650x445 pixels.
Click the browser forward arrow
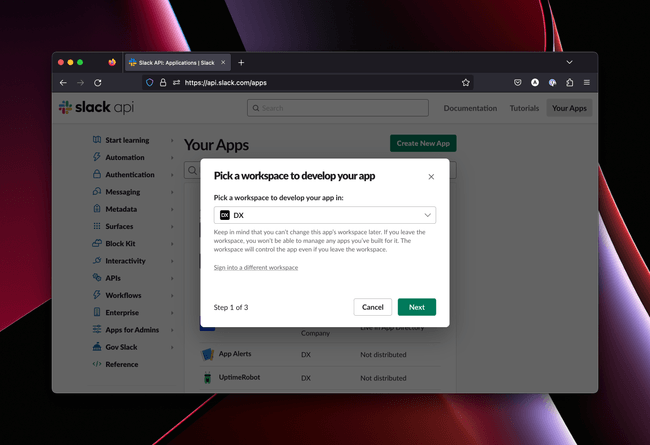tap(80, 83)
